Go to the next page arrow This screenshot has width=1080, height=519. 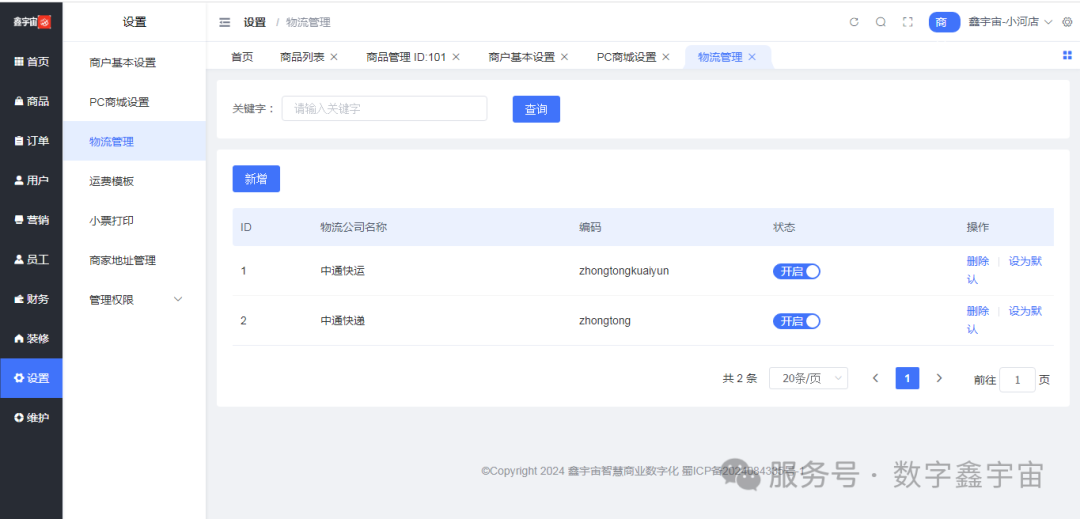coord(939,378)
